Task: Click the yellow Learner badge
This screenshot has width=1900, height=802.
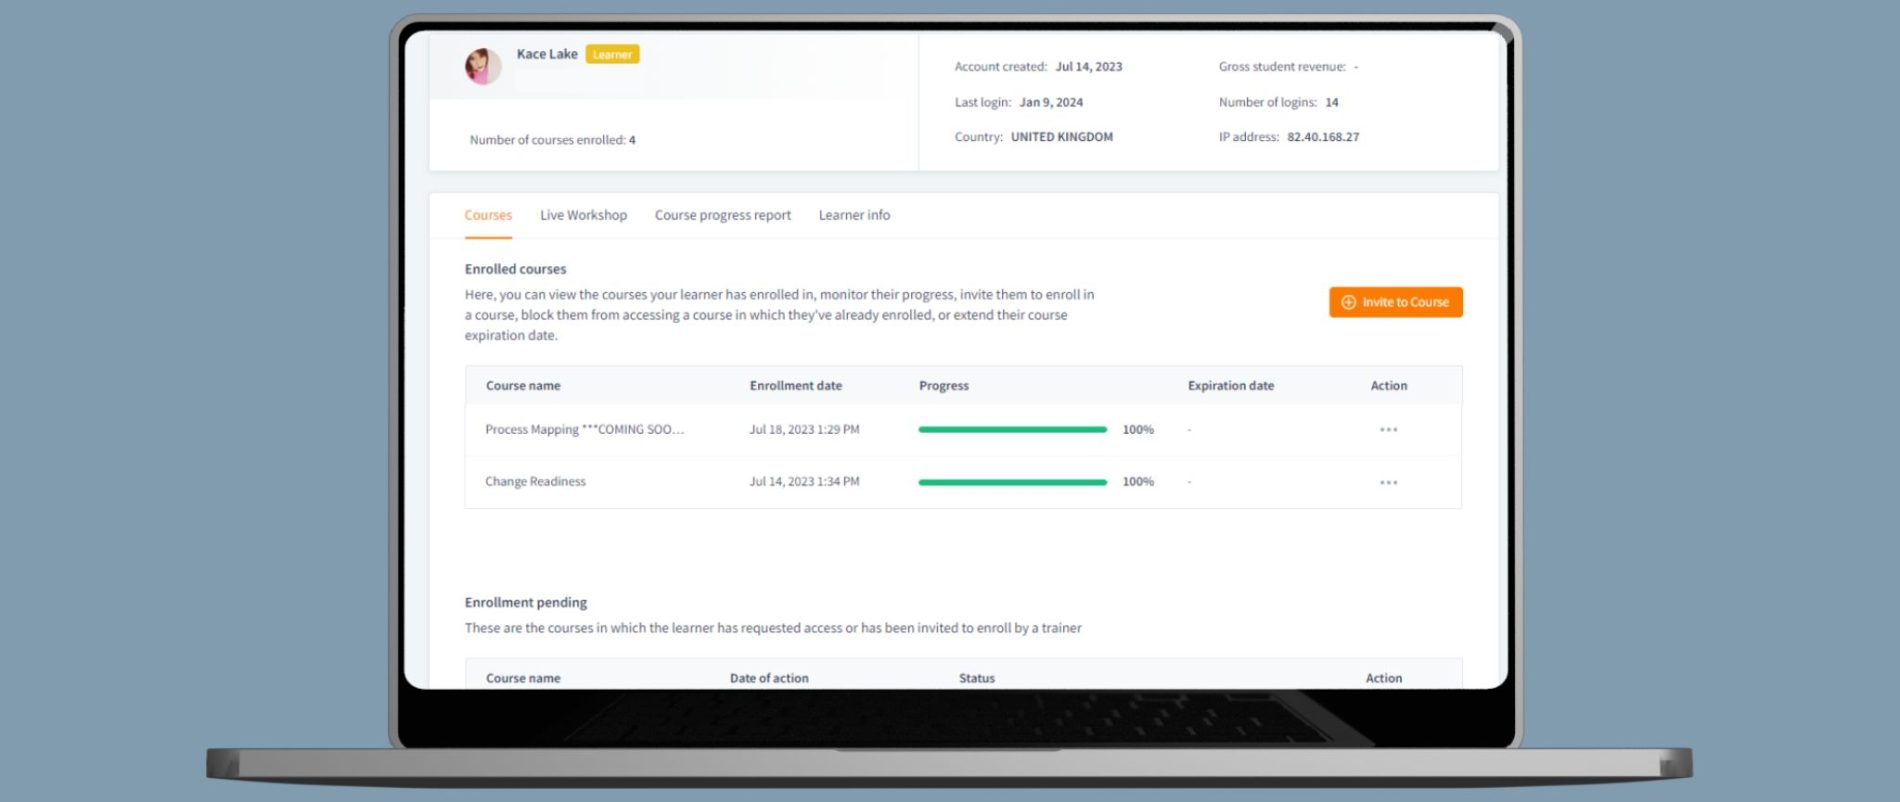Action: (612, 55)
